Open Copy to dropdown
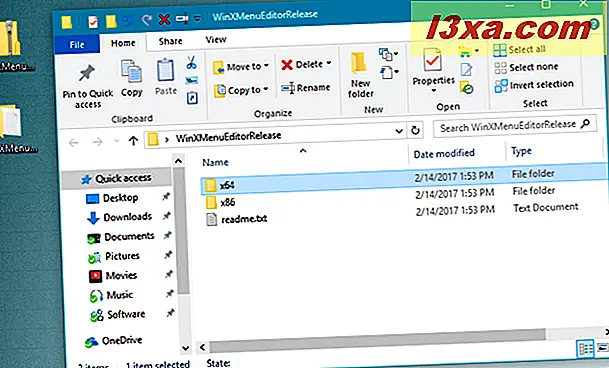The height and width of the screenshot is (368, 609). pyautogui.click(x=241, y=91)
